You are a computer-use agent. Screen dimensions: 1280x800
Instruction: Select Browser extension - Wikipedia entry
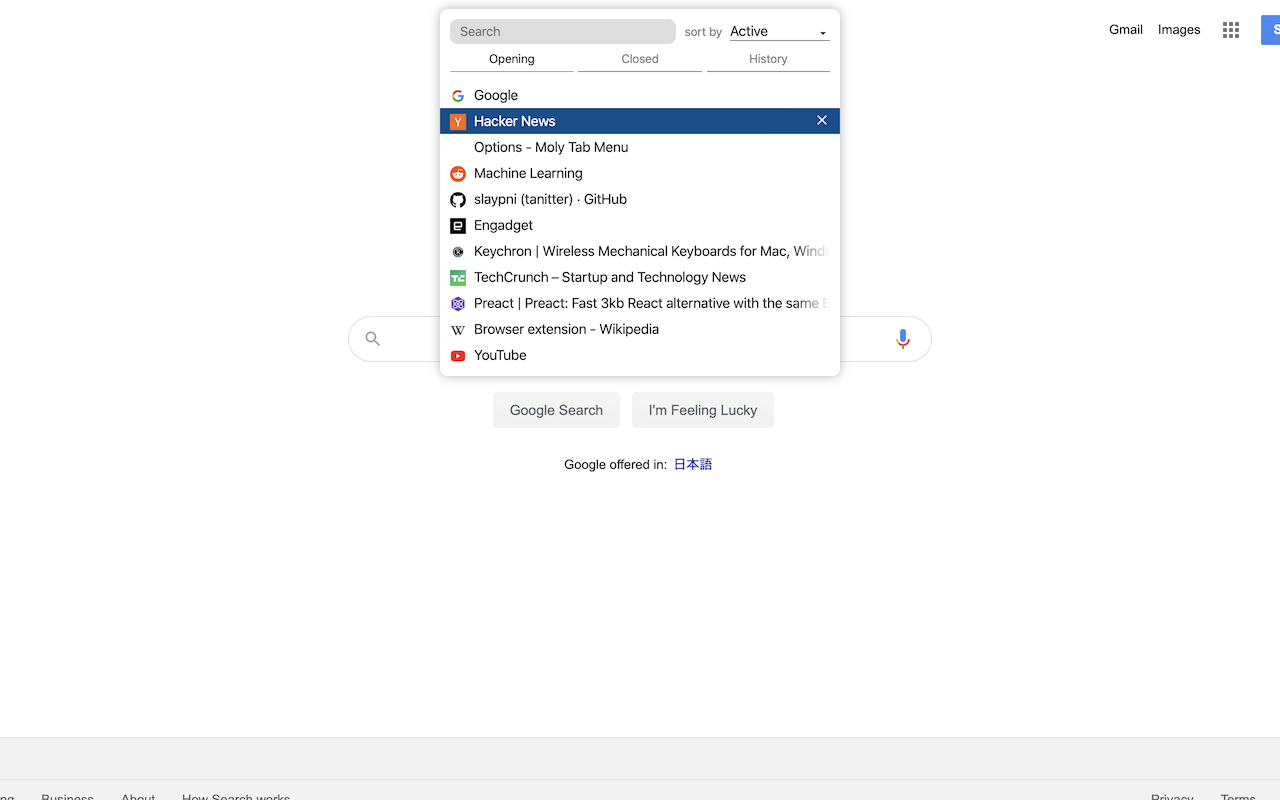(x=640, y=329)
